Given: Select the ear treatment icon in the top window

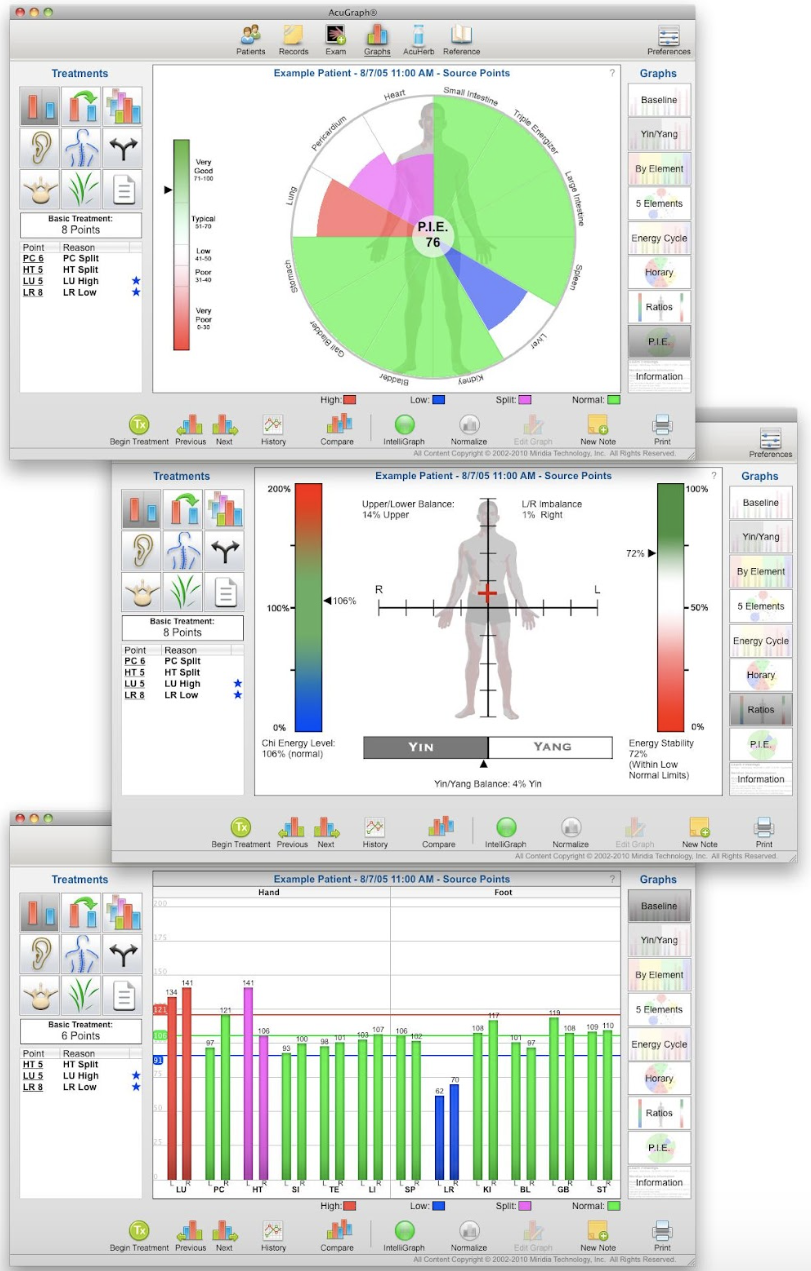Looking at the screenshot, I should 40,147.
